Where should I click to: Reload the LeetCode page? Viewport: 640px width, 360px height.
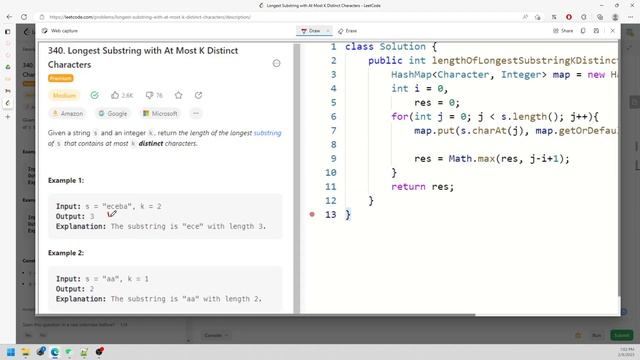pos(24,17)
